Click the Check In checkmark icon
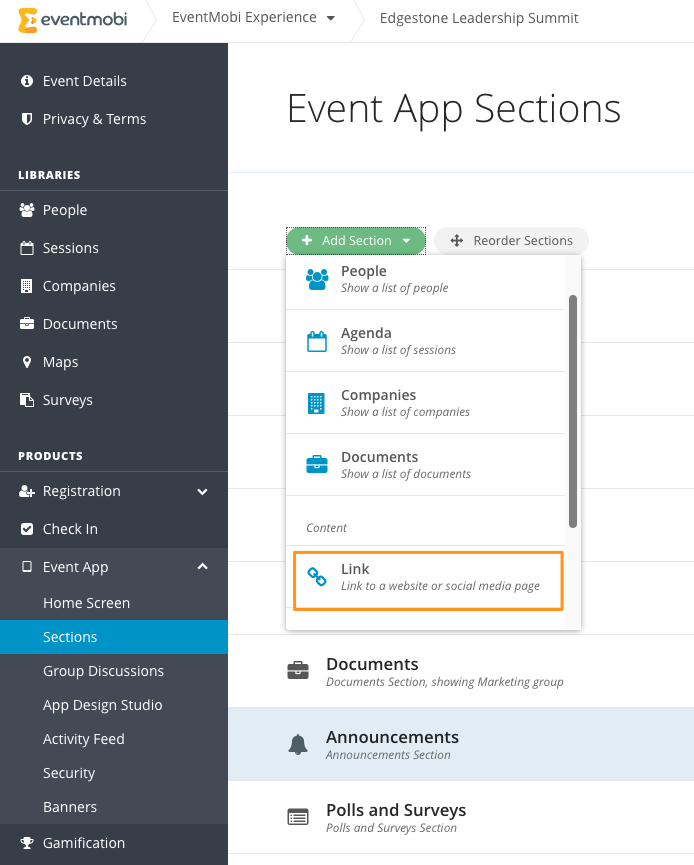 pos(26,529)
